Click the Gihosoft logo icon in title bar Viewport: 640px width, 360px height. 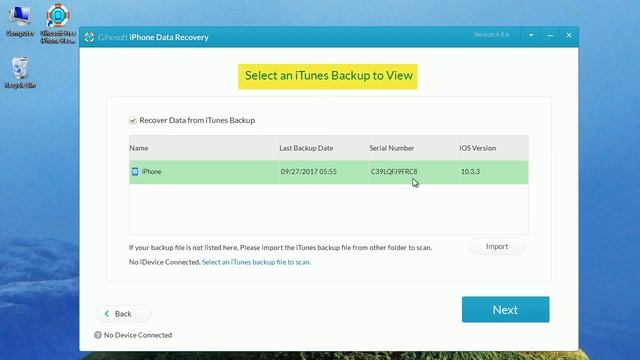point(89,37)
